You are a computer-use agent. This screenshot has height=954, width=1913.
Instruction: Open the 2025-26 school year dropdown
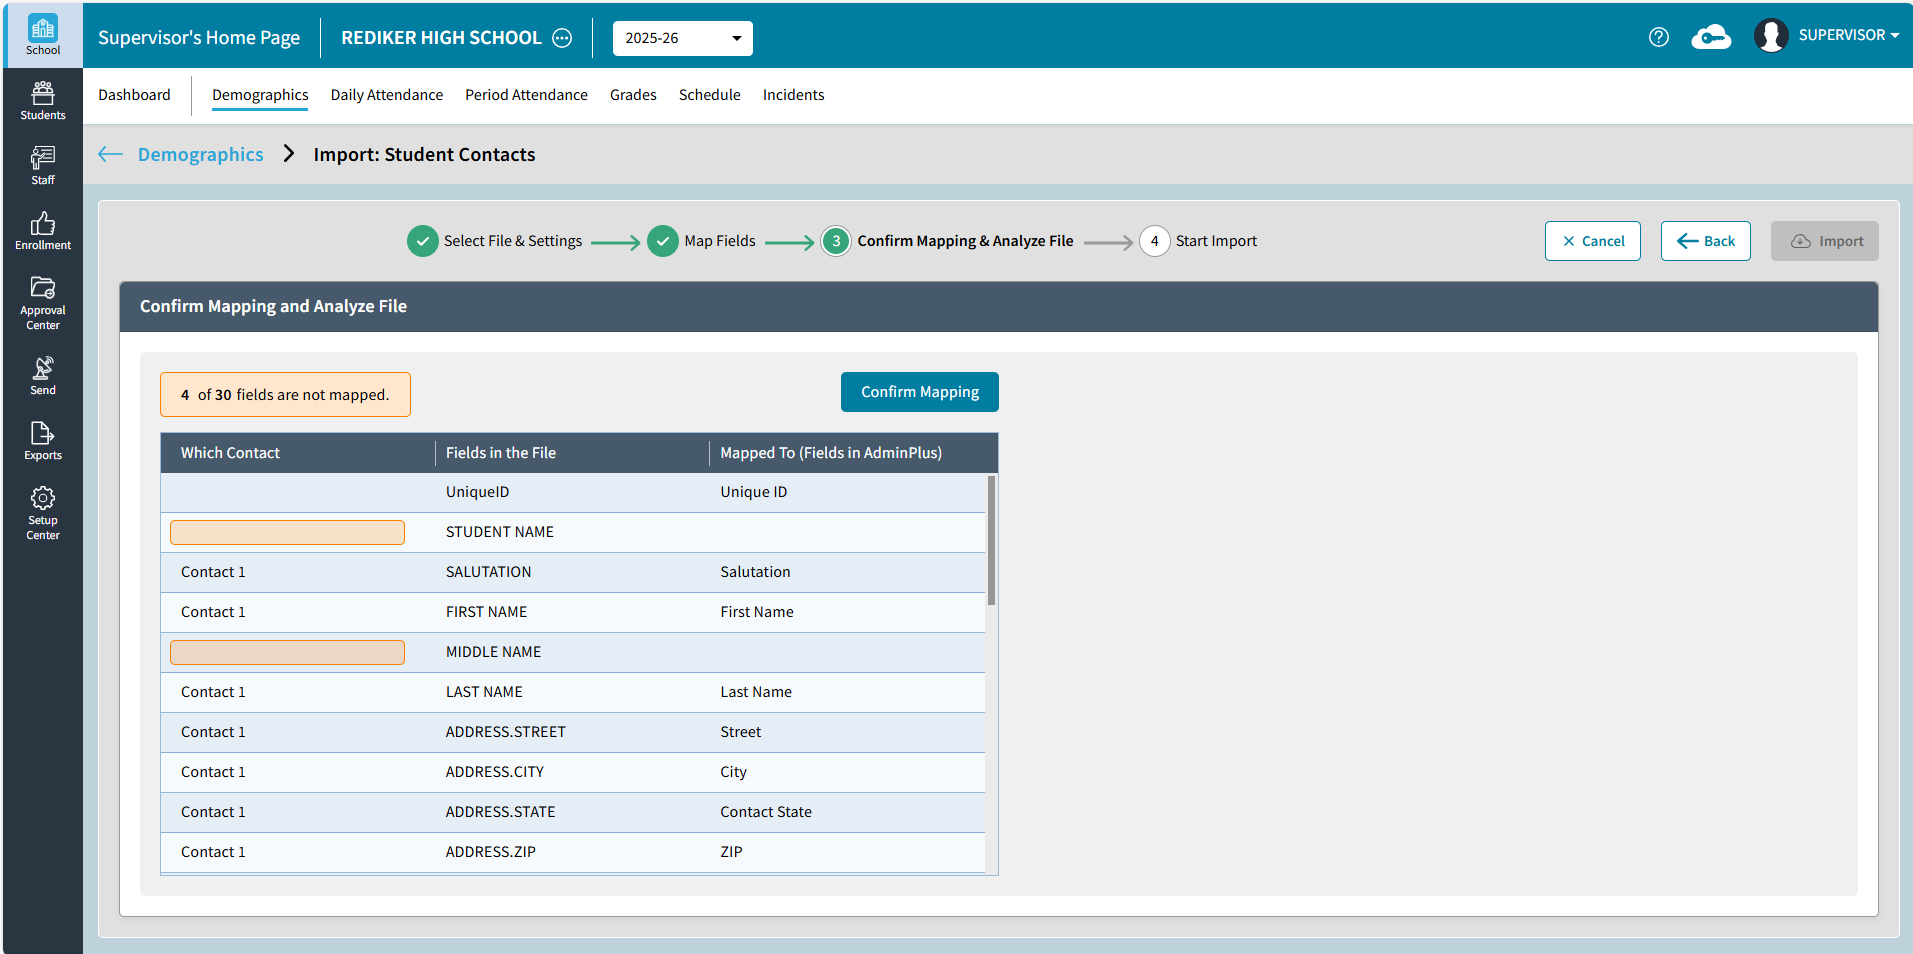683,38
